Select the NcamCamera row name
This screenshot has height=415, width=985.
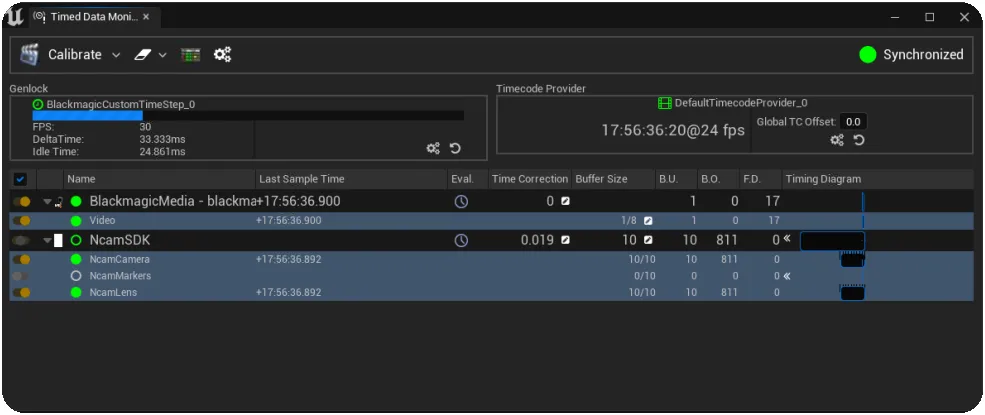click(119, 259)
